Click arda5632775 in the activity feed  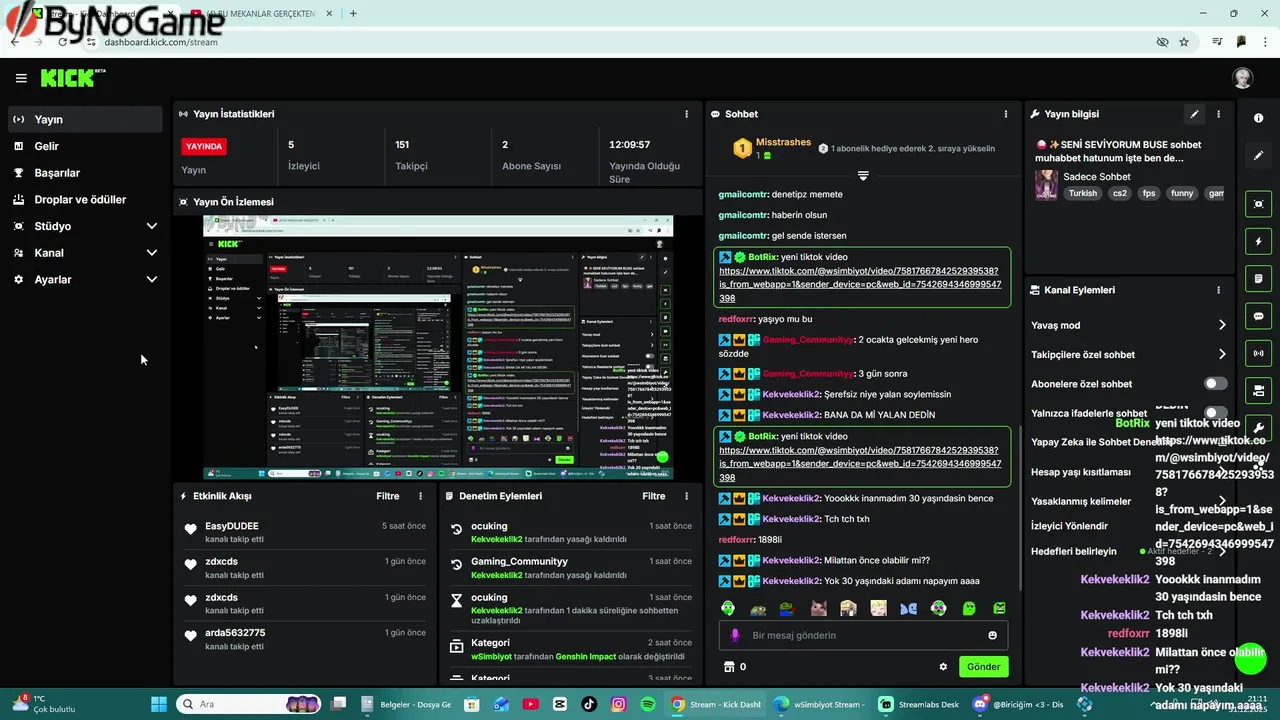[235, 633]
